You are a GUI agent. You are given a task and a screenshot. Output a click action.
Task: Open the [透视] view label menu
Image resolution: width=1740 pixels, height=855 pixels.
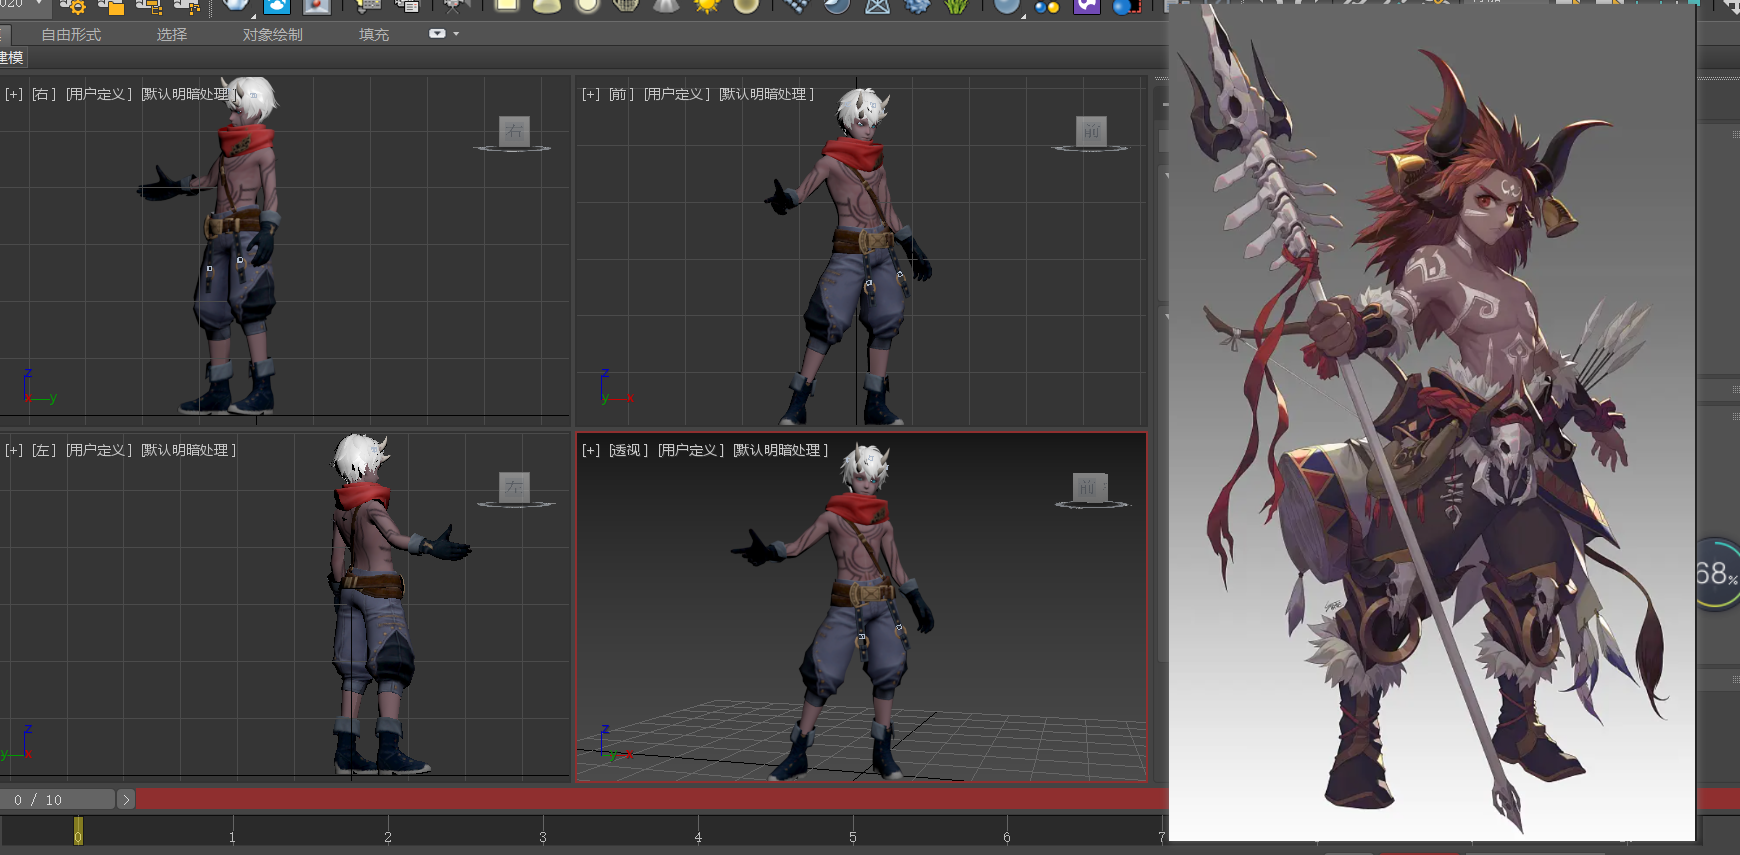(628, 451)
